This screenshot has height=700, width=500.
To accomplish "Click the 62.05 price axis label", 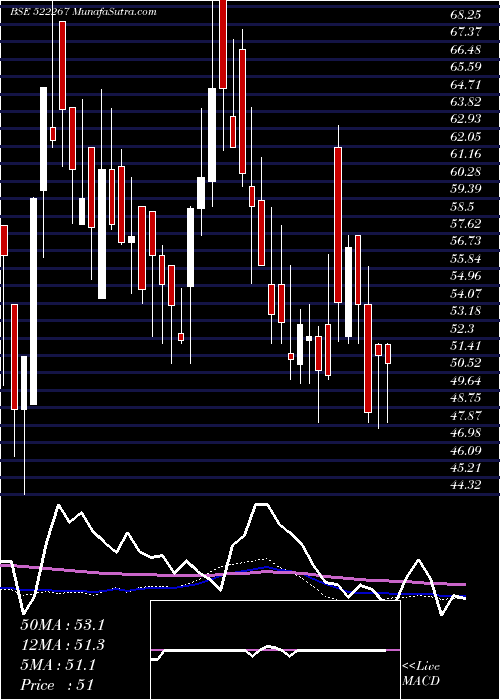I will (x=466, y=137).
